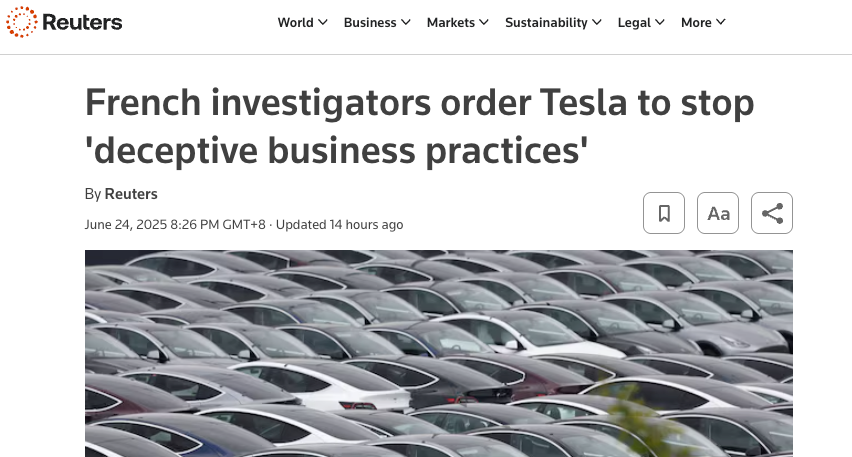Click the Reuters wordmark in header
This screenshot has width=852, height=457.
[x=83, y=22]
